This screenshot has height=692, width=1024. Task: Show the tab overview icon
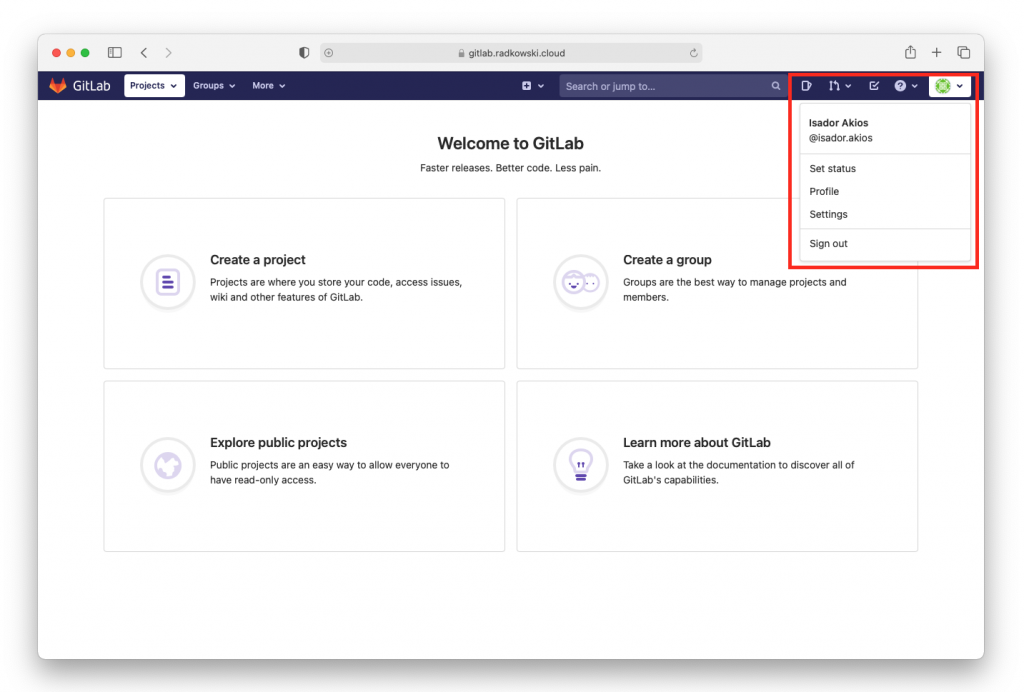coord(963,52)
